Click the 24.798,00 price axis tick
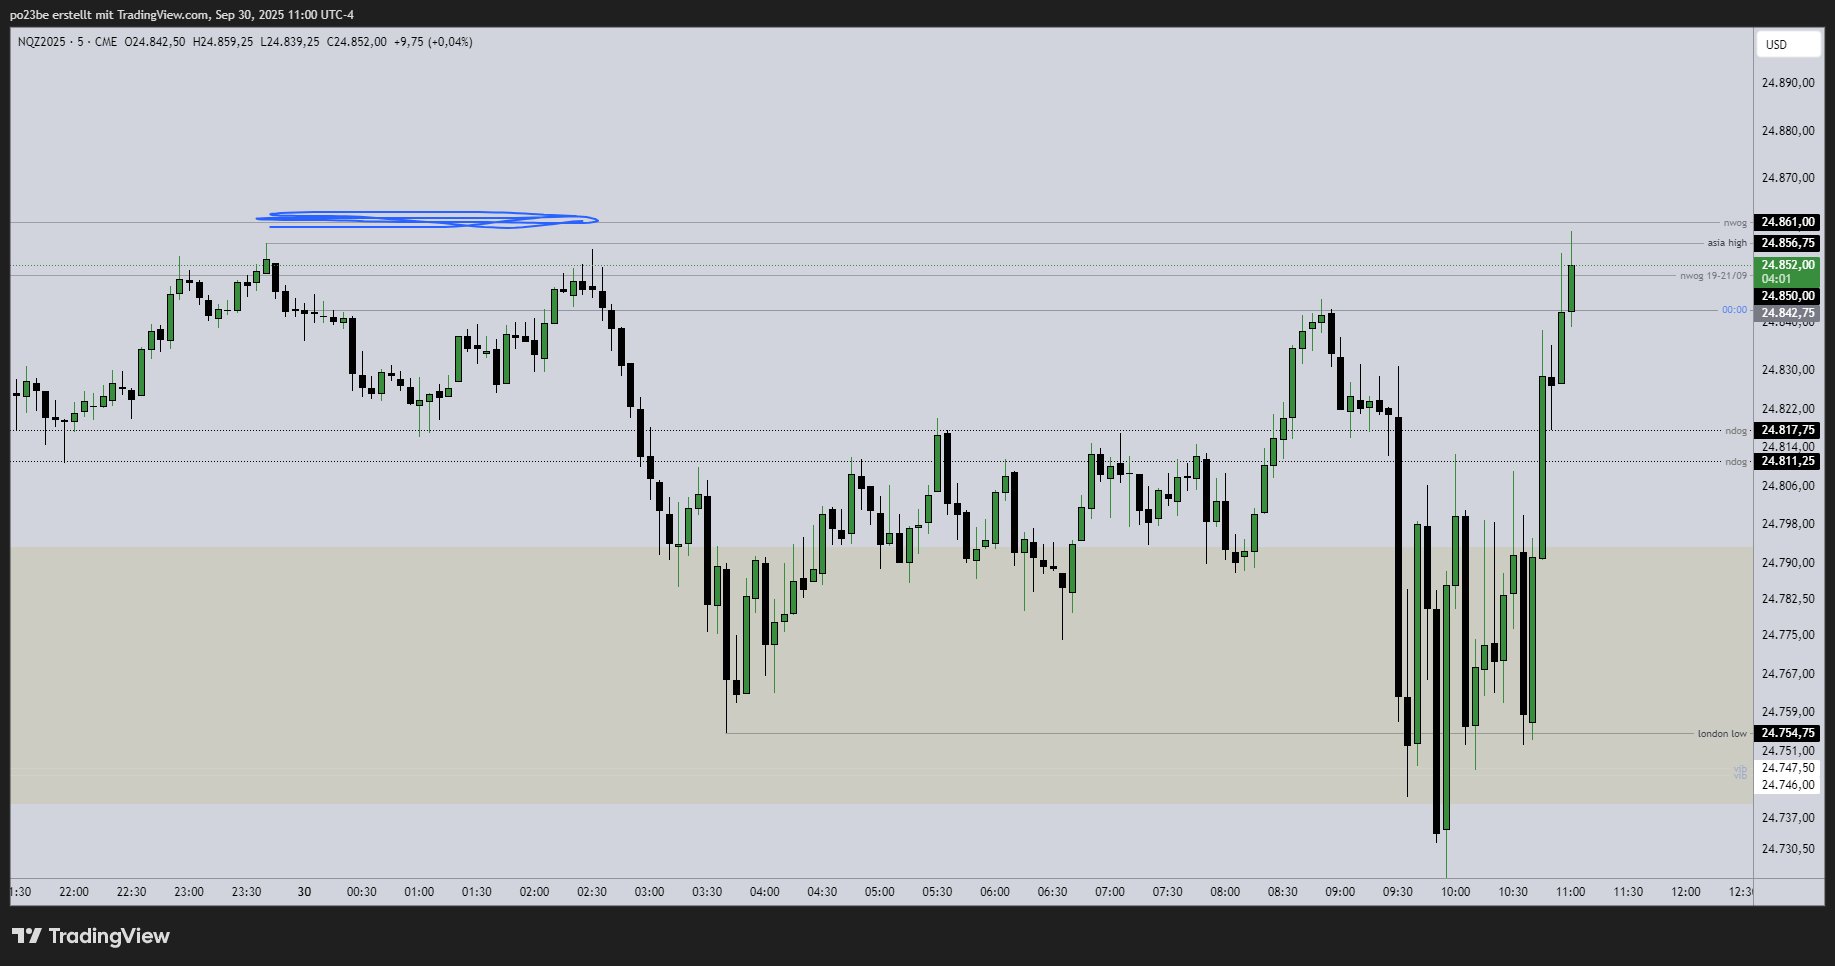1835x966 pixels. [1787, 524]
